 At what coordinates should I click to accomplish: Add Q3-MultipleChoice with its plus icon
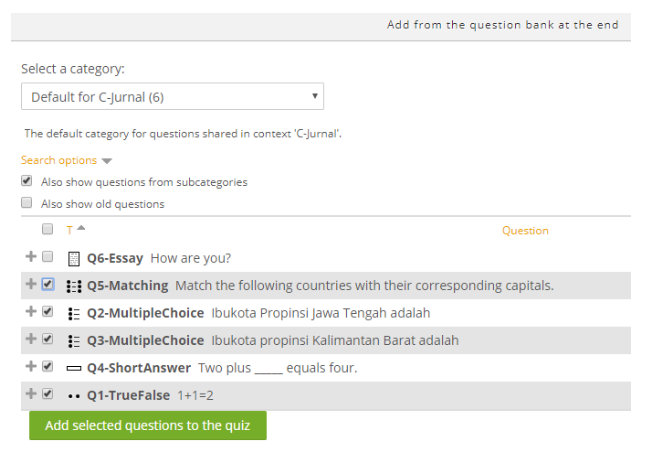point(31,340)
